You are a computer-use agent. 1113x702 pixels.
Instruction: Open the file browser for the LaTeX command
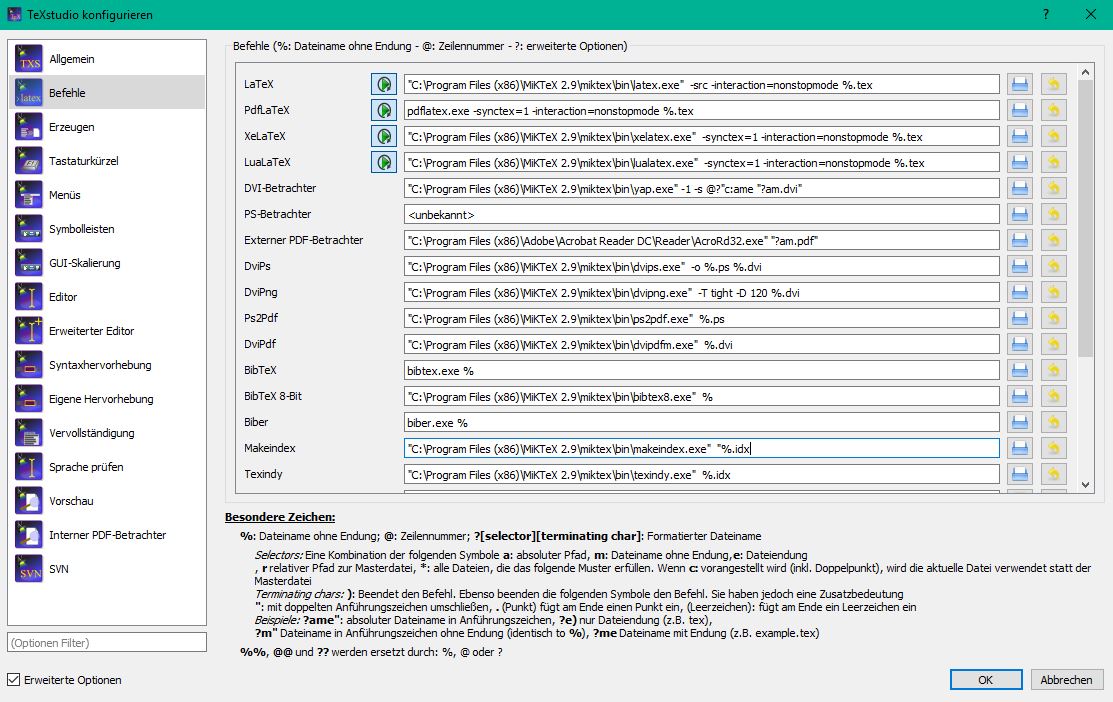1020,84
